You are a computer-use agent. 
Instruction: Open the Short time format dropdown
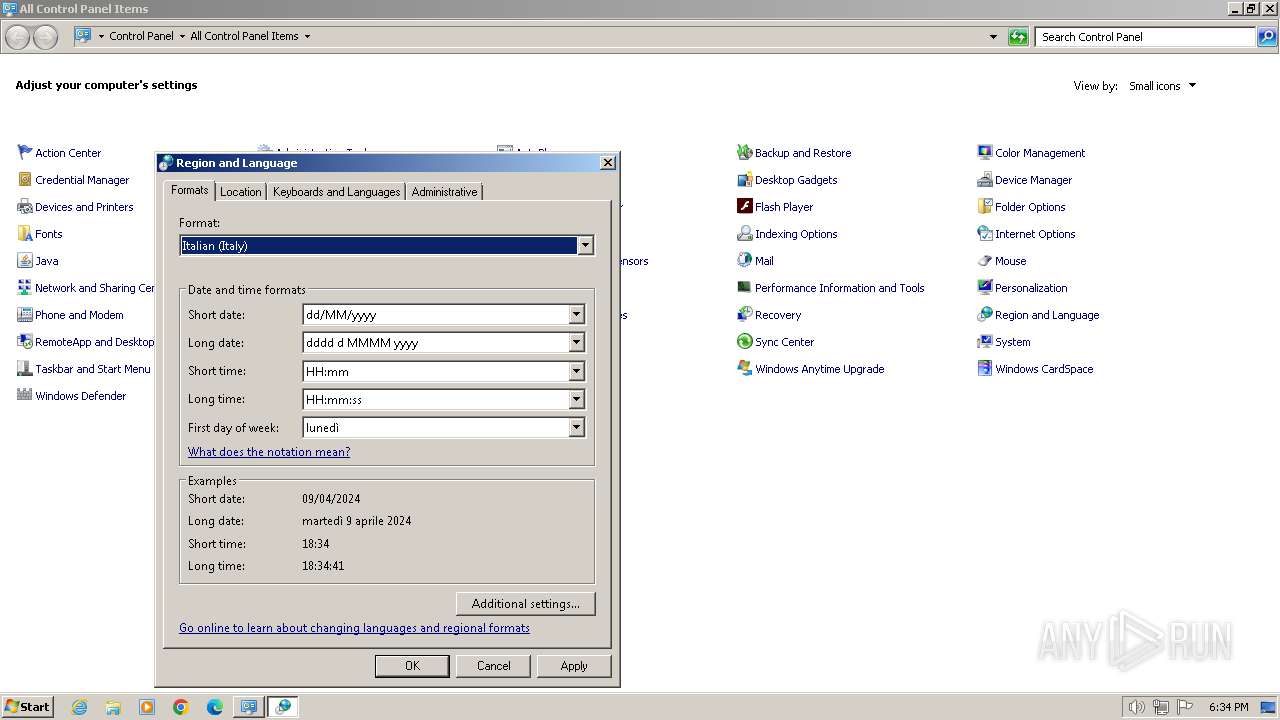click(x=576, y=371)
